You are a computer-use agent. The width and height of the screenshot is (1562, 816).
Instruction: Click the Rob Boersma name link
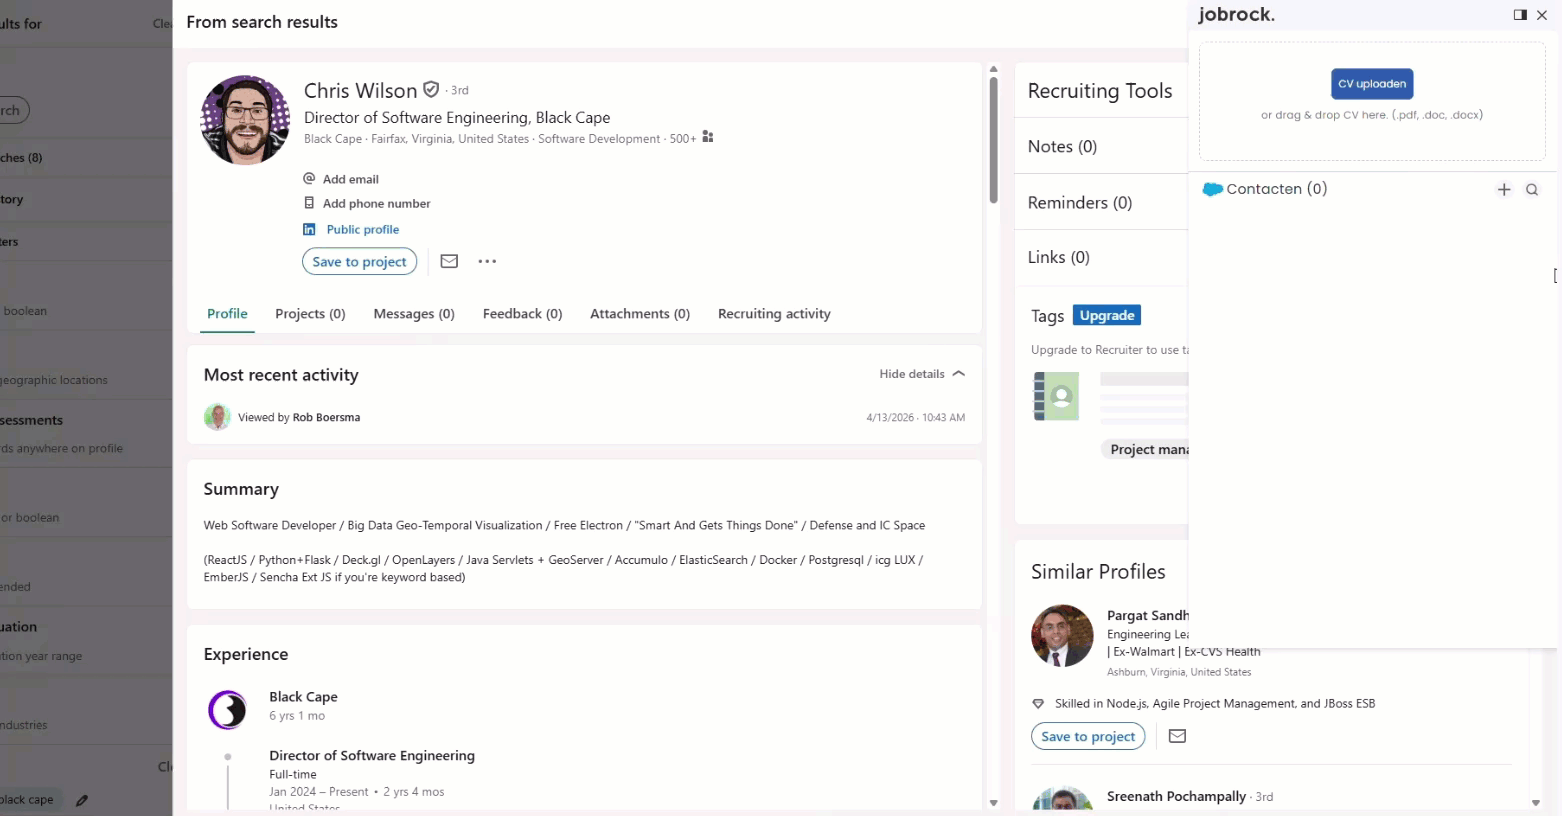326,417
